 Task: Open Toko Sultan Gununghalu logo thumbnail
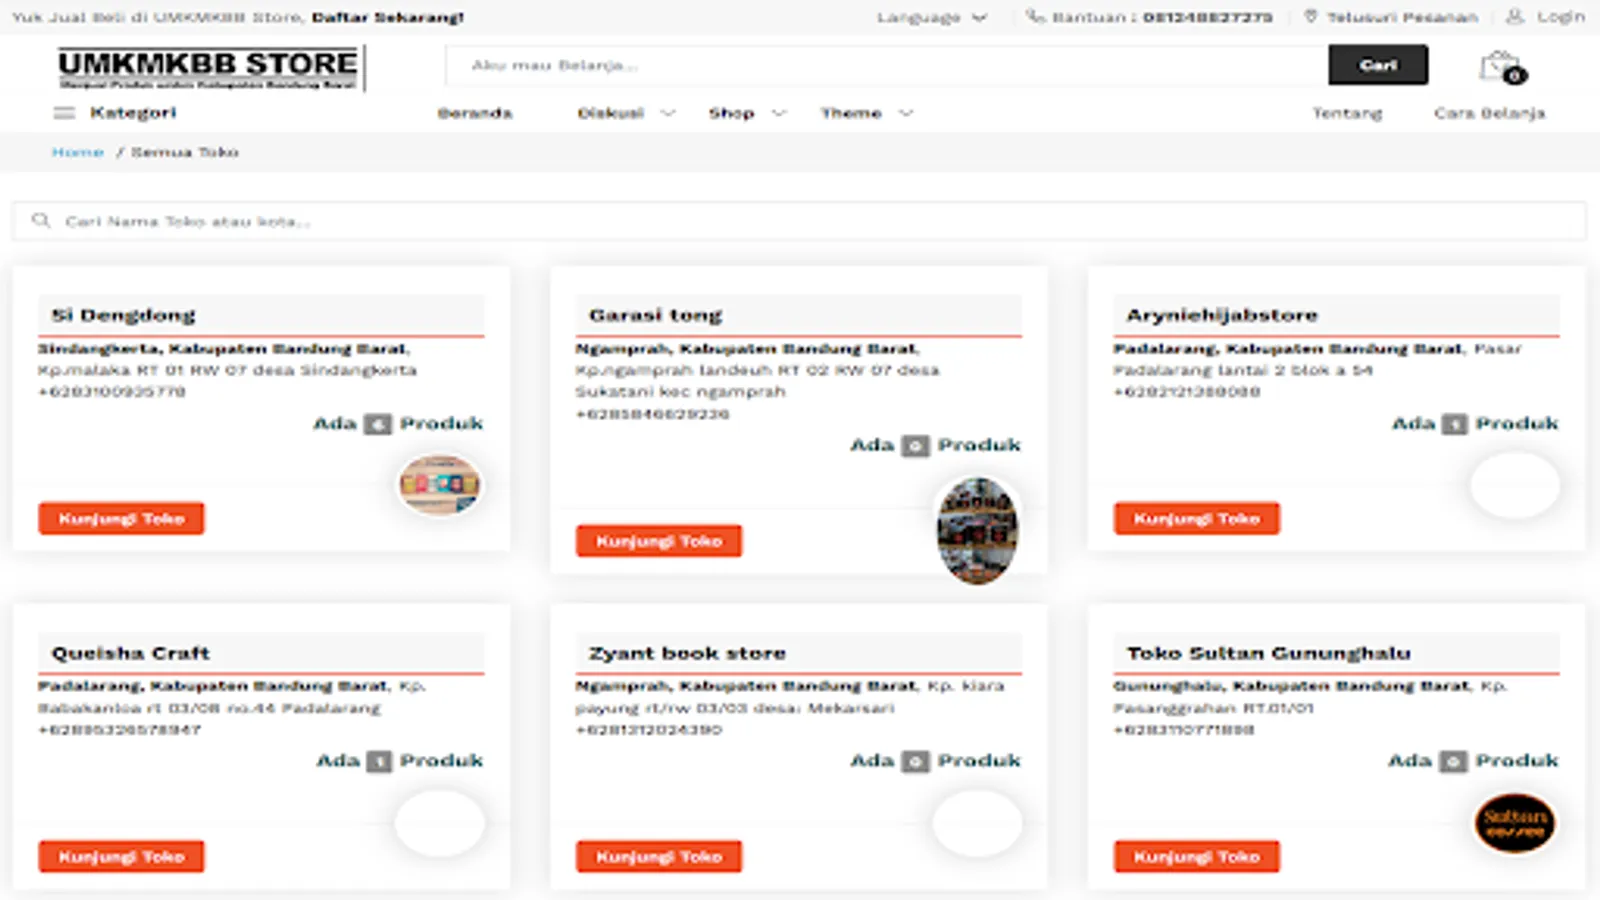tap(1515, 823)
